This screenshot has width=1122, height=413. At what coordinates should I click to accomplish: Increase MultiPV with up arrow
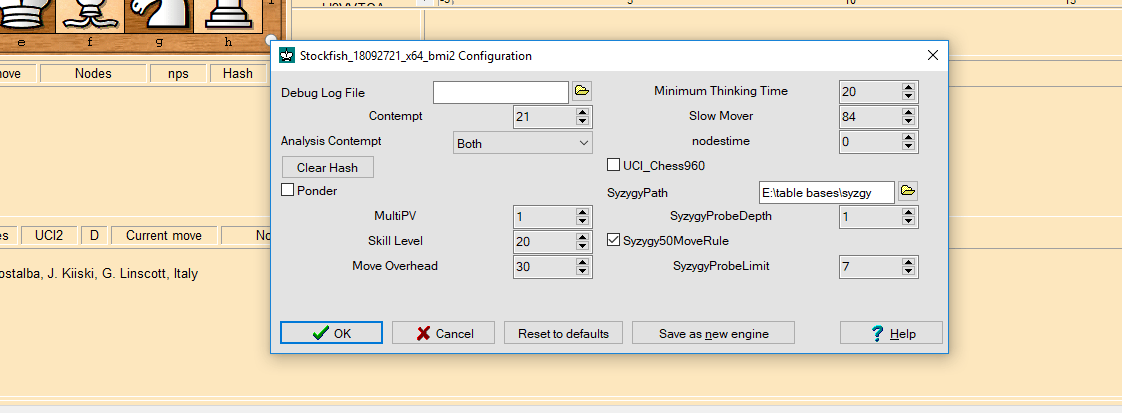582,211
